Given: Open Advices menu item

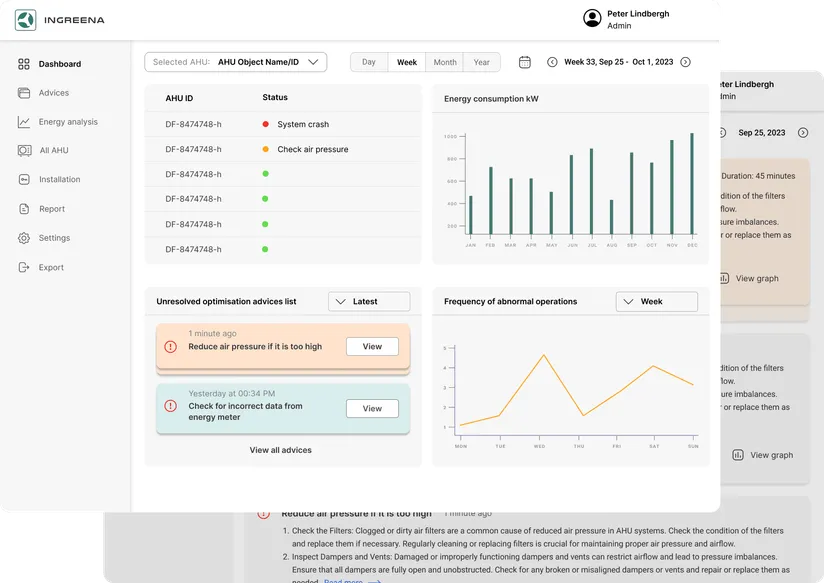Looking at the screenshot, I should click(54, 93).
